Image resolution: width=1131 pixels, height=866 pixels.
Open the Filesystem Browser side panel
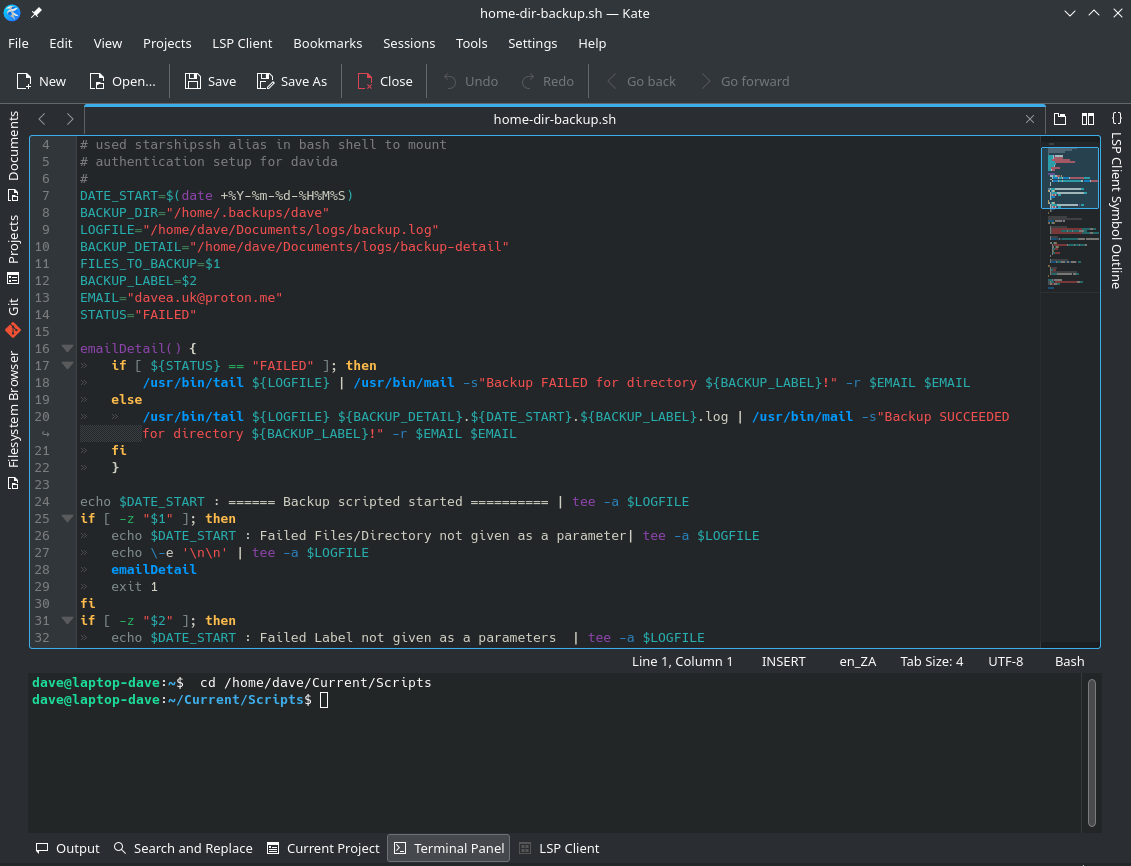[14, 420]
